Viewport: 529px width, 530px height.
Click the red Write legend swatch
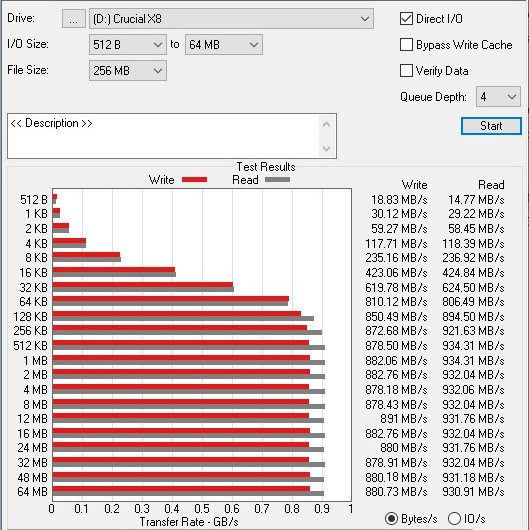[194, 180]
